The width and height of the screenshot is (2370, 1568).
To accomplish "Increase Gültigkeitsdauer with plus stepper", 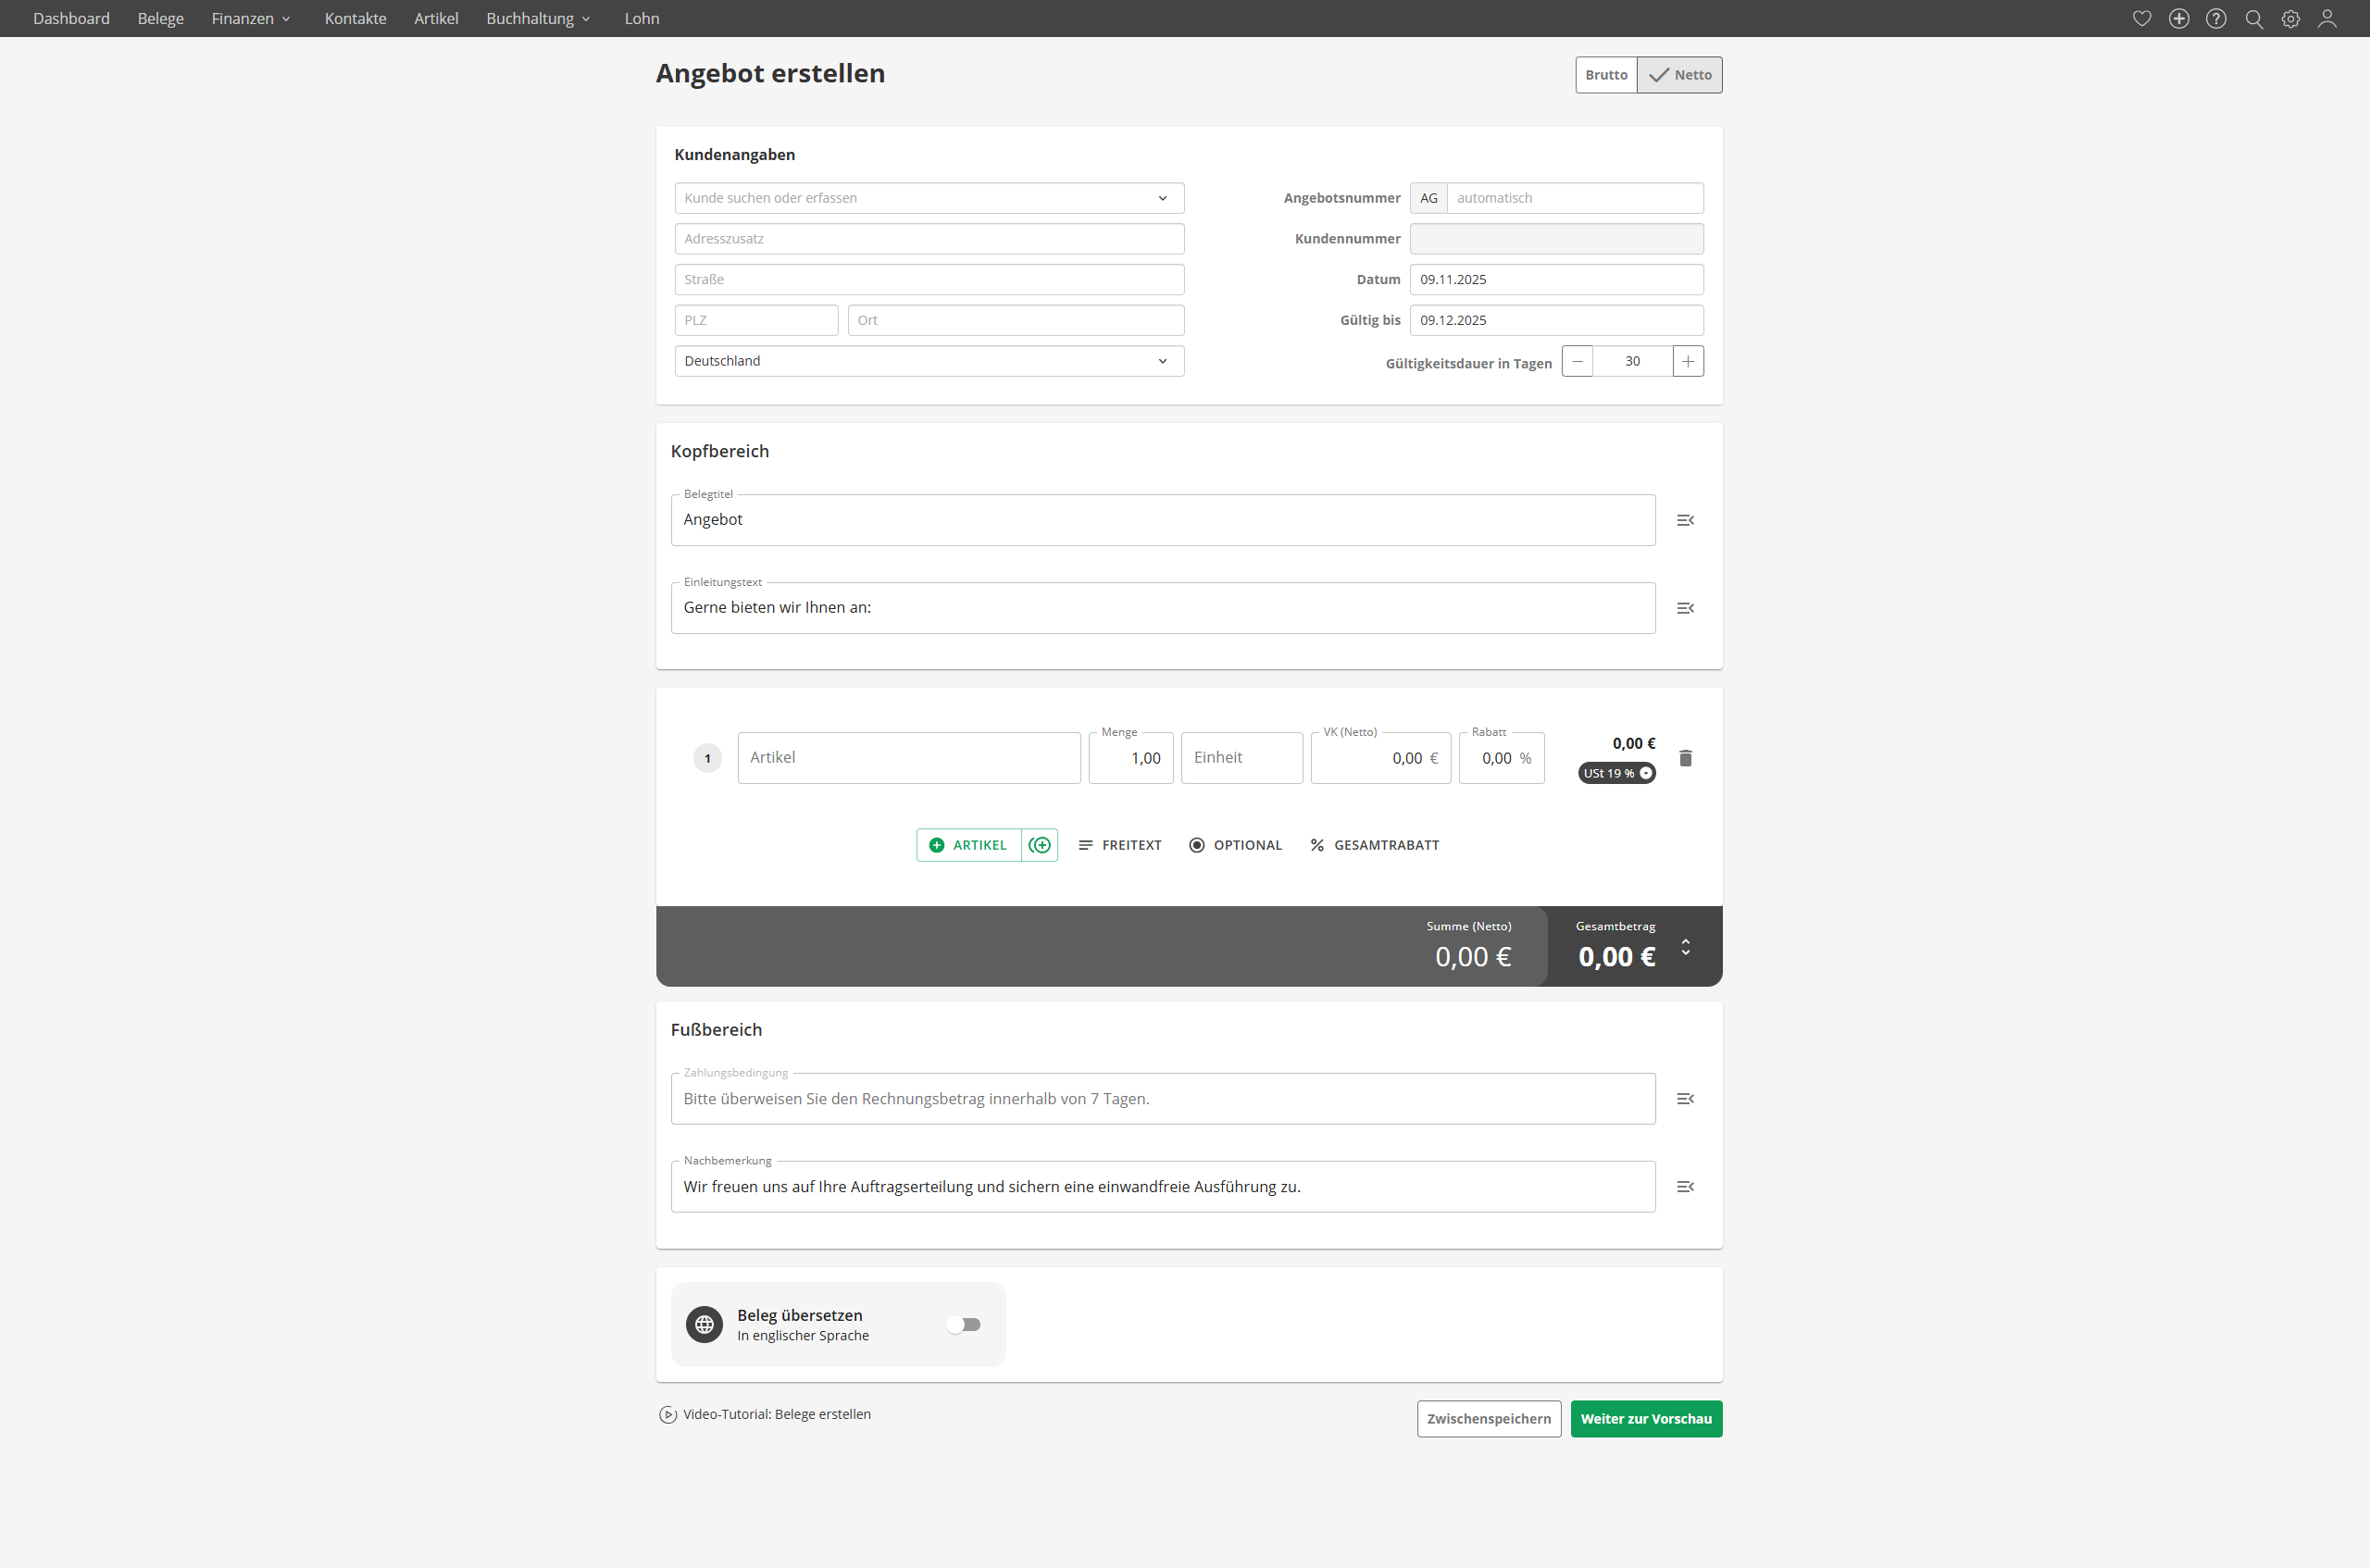I will pyautogui.click(x=1687, y=361).
